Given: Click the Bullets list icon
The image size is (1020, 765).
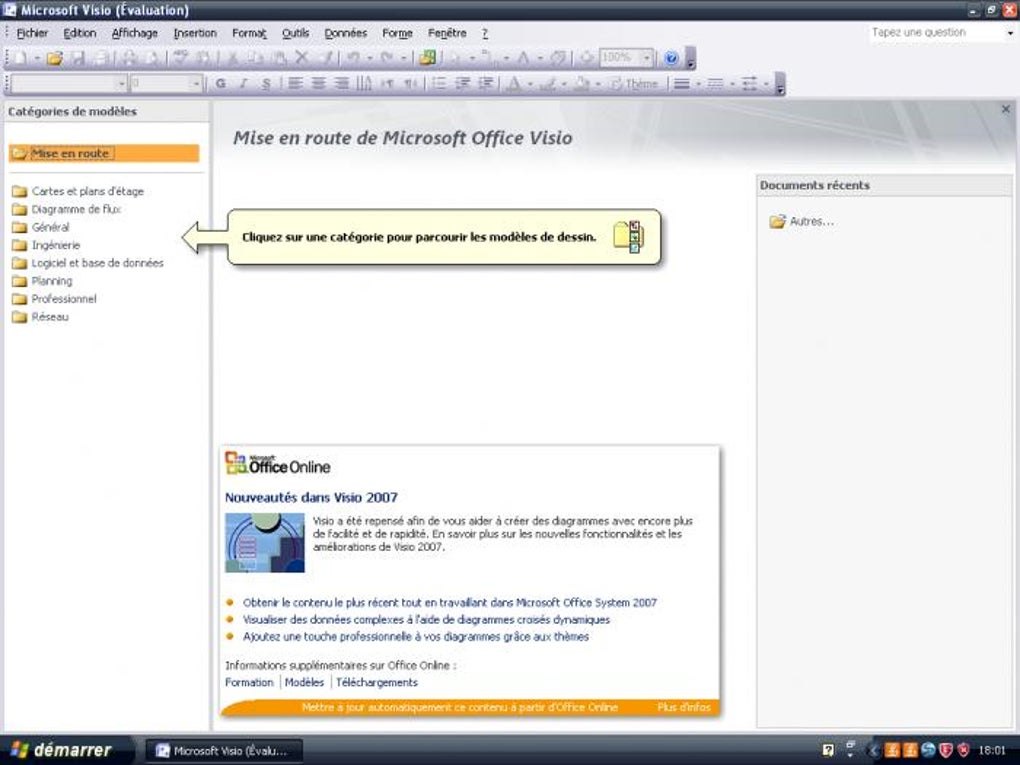Looking at the screenshot, I should (x=439, y=83).
